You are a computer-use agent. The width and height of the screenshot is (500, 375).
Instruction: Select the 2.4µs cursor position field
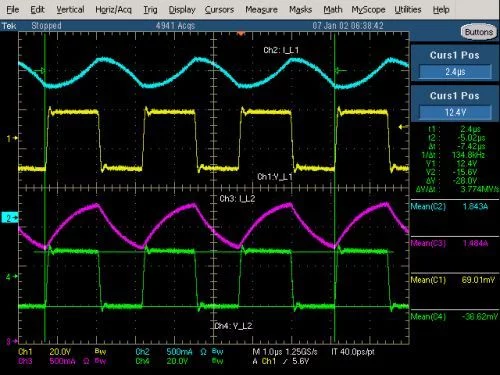(455, 71)
